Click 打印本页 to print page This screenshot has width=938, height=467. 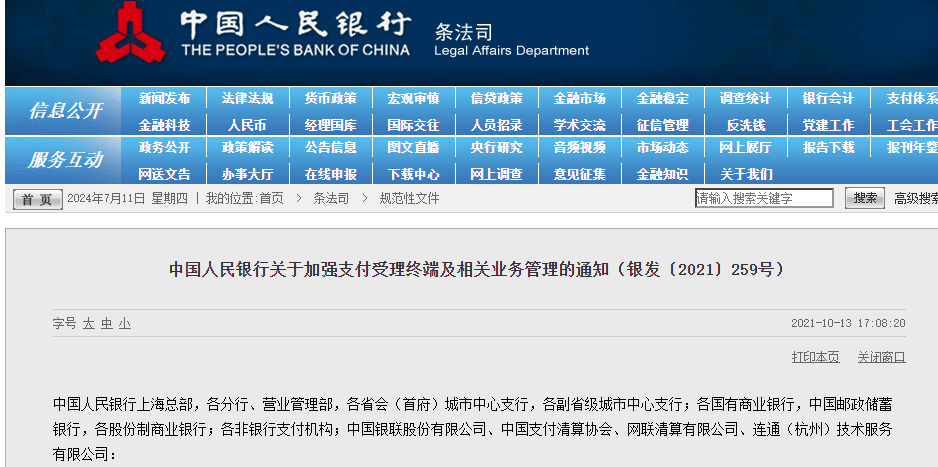tap(815, 358)
